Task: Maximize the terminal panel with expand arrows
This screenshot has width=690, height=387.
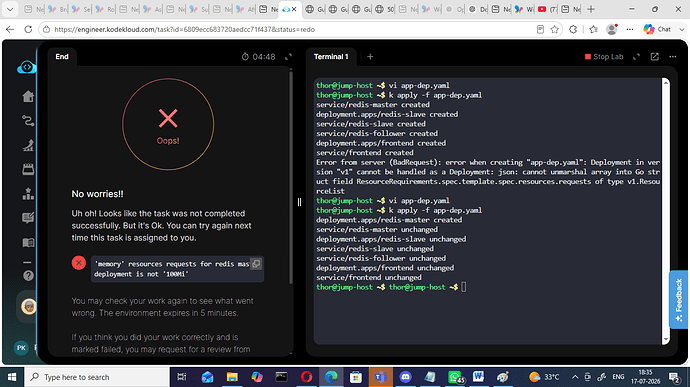Action: tap(636, 57)
